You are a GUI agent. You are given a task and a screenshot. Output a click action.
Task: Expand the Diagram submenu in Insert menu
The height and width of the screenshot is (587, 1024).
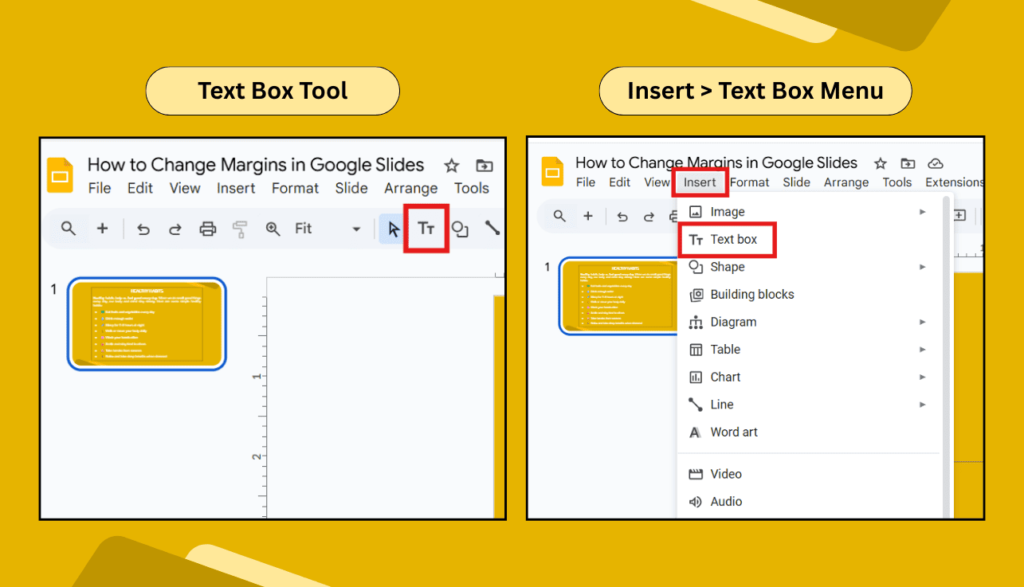(x=922, y=322)
